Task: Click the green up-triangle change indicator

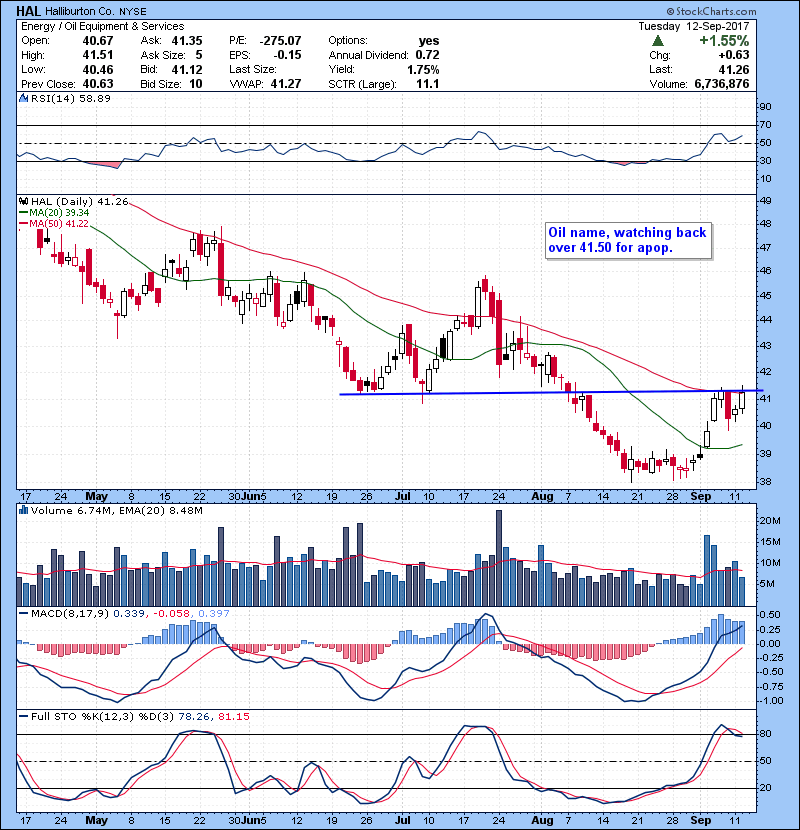Action: coord(658,41)
